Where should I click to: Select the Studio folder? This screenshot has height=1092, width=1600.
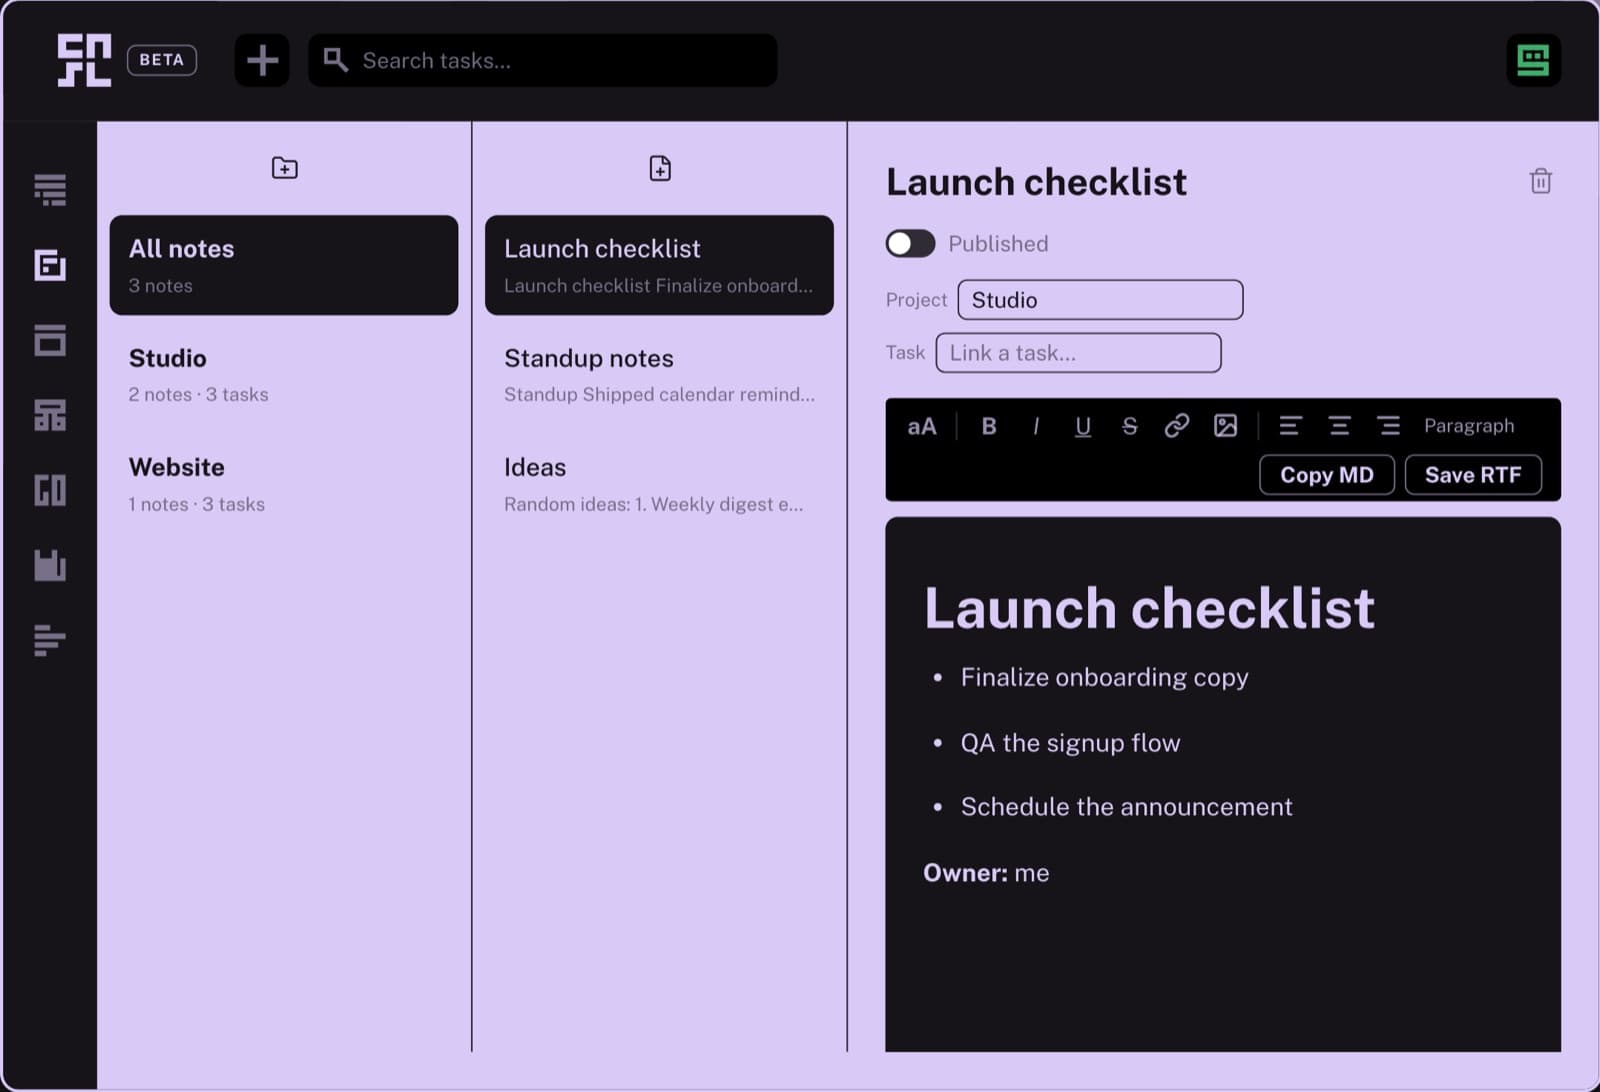point(284,375)
